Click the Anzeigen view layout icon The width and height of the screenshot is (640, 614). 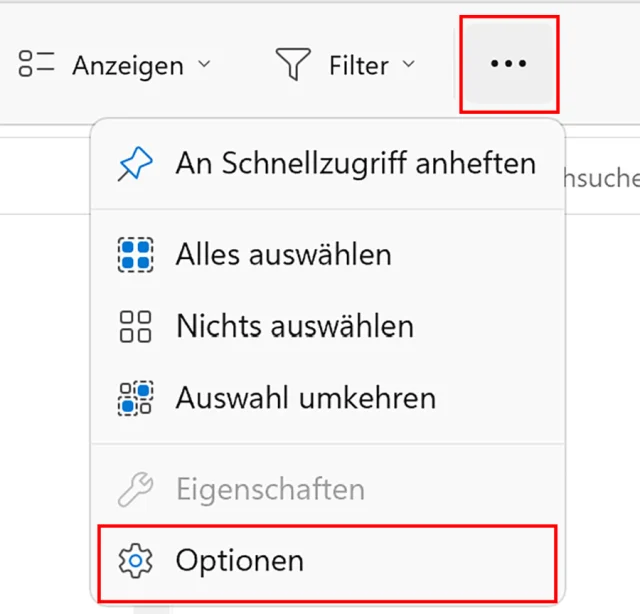click(36, 66)
